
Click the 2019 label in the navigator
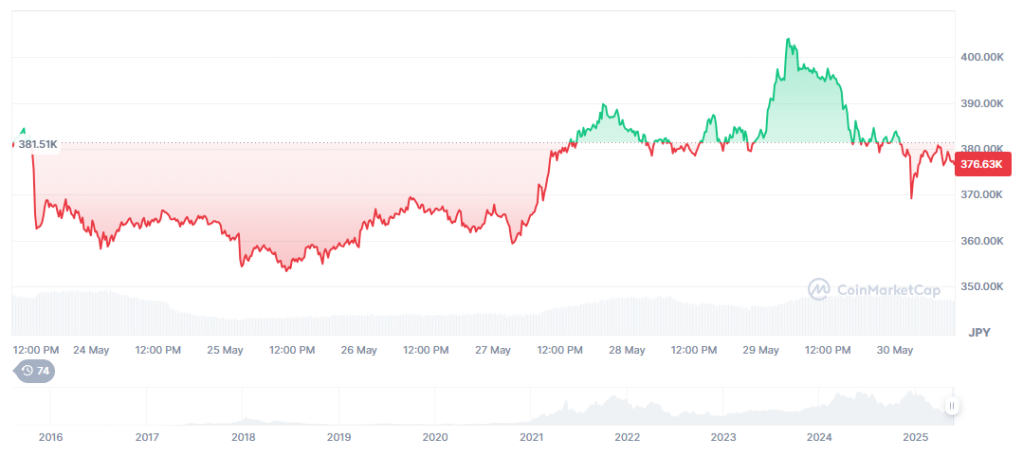click(339, 437)
